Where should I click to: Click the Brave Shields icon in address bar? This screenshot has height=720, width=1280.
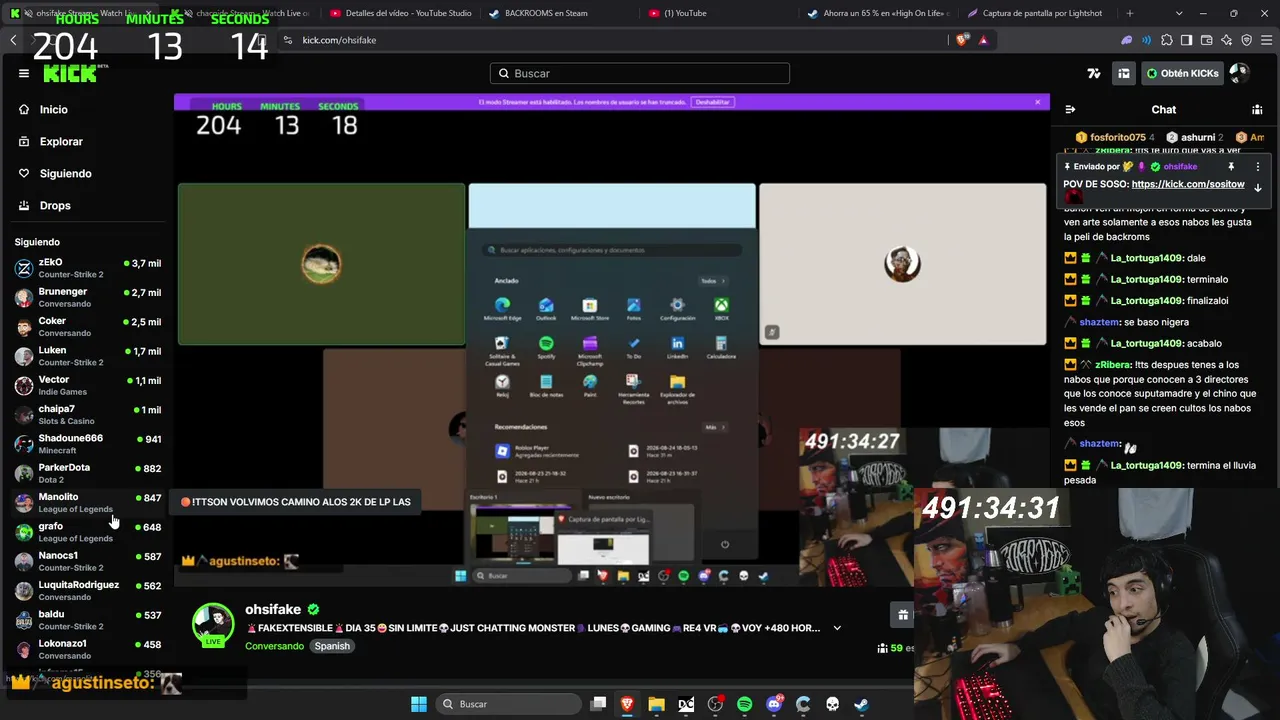pos(962,40)
